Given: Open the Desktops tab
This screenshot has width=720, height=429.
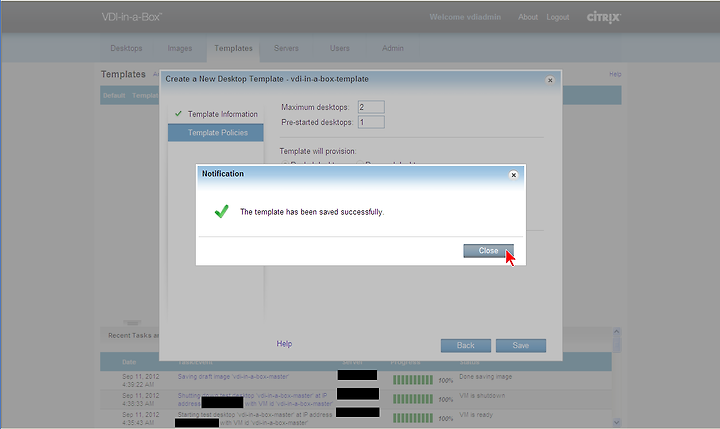Looking at the screenshot, I should pos(126,48).
